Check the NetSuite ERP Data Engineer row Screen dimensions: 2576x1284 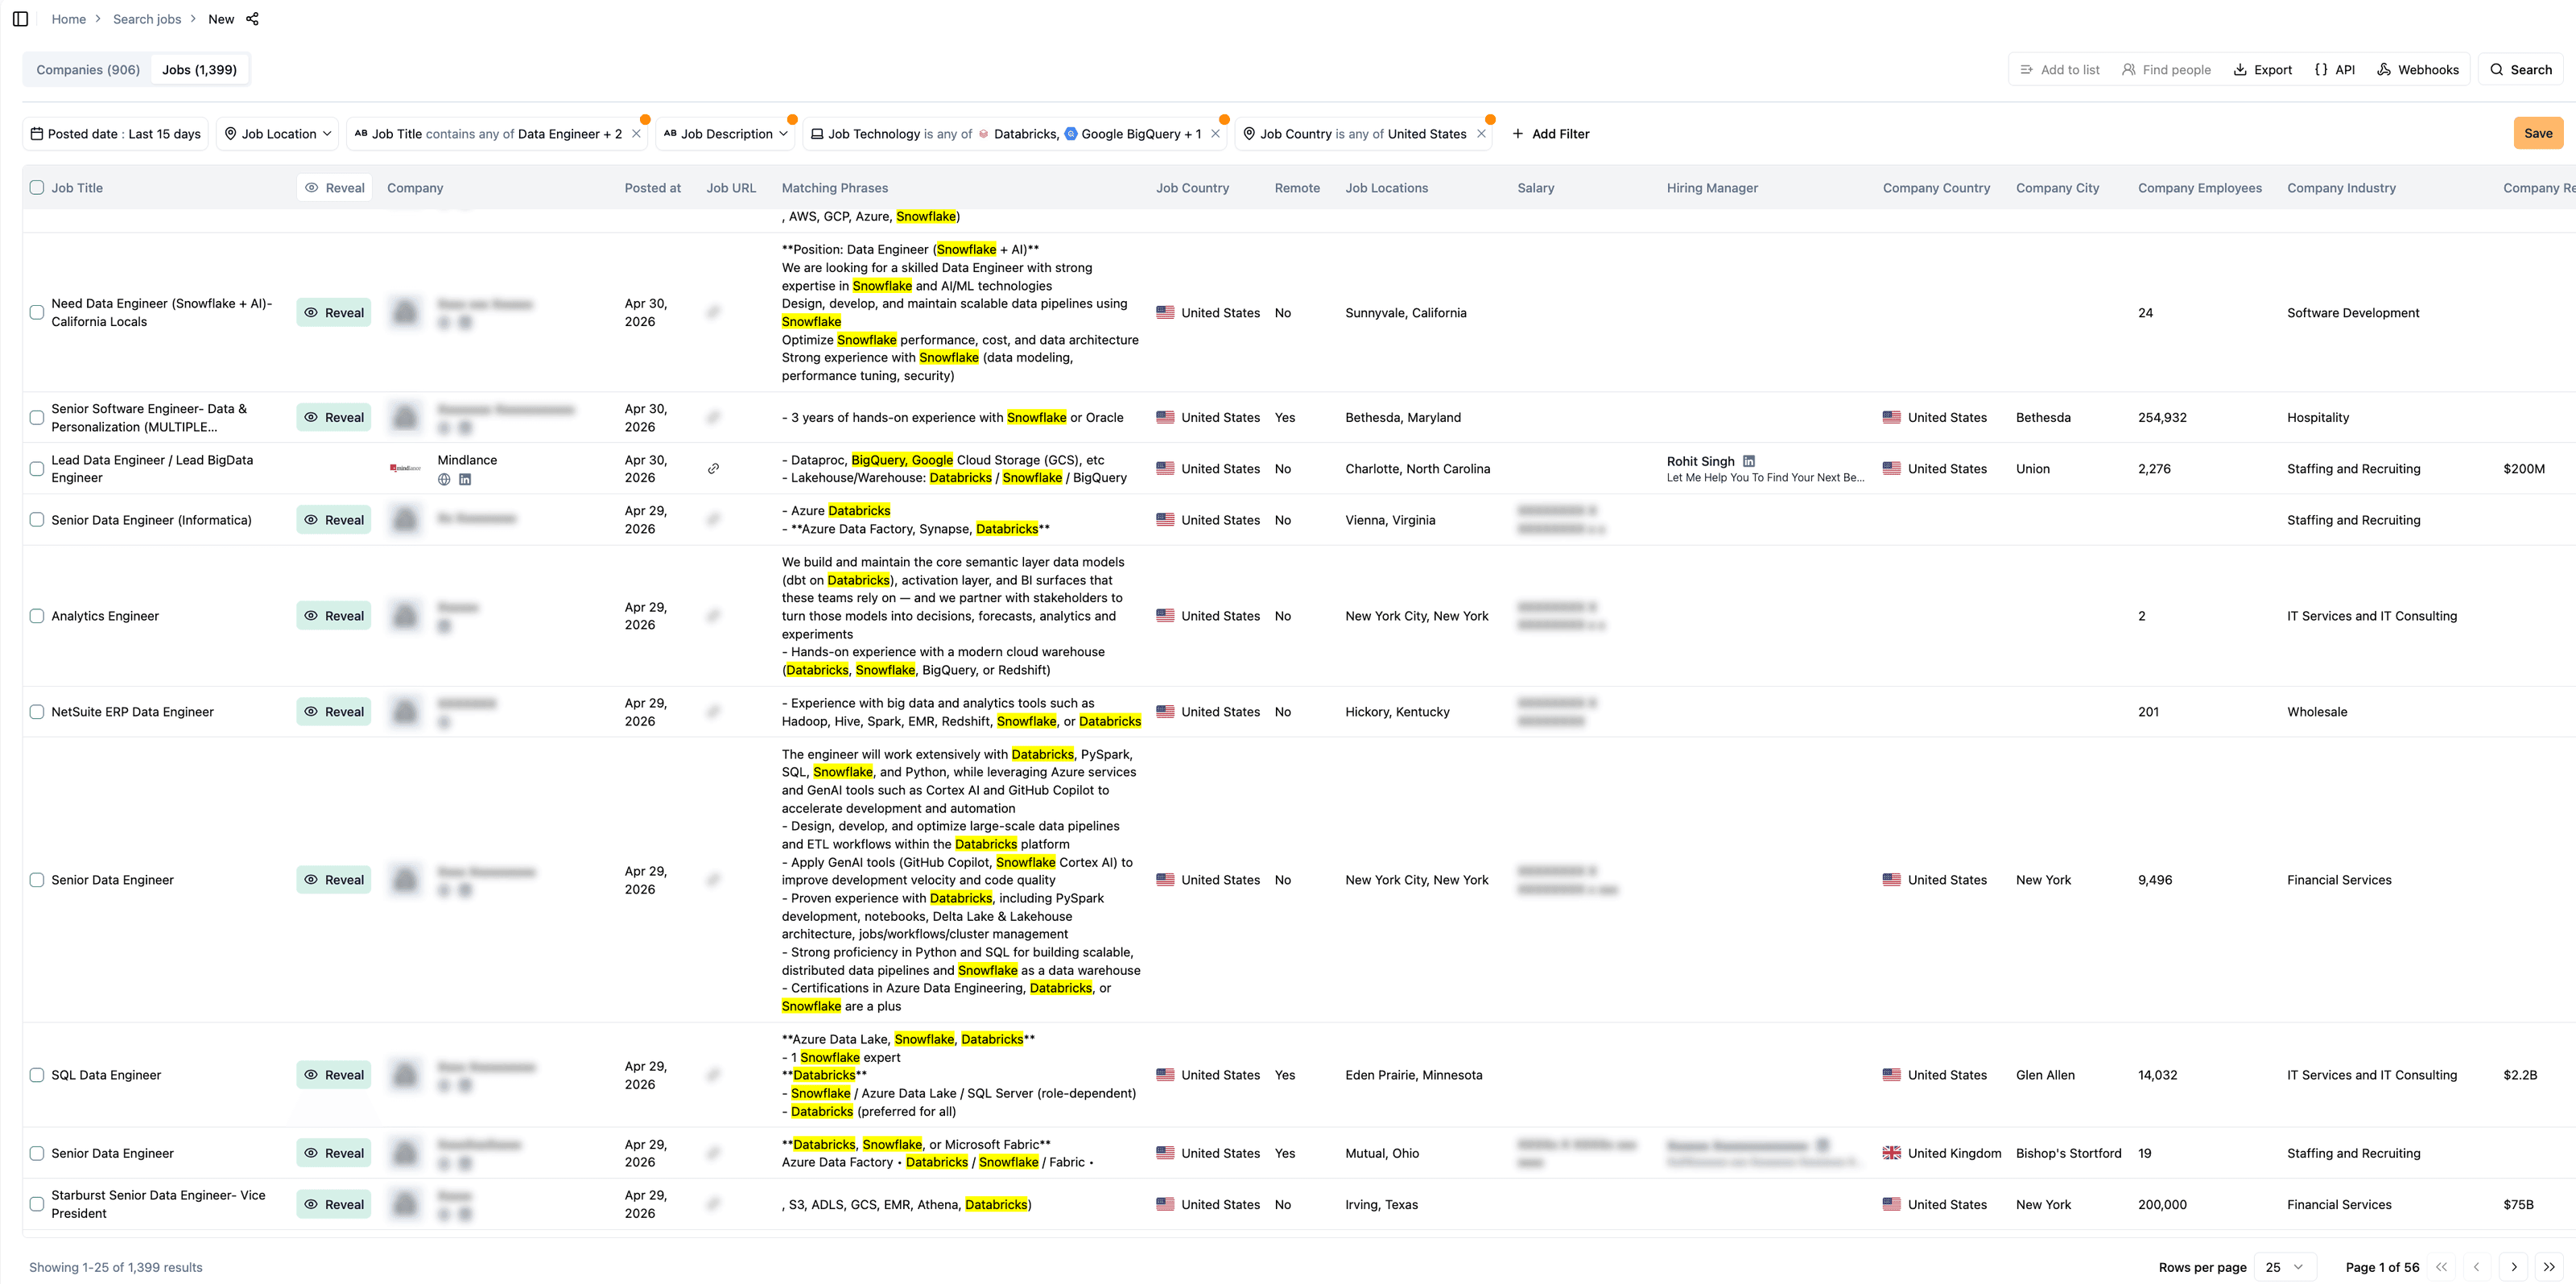(37, 712)
